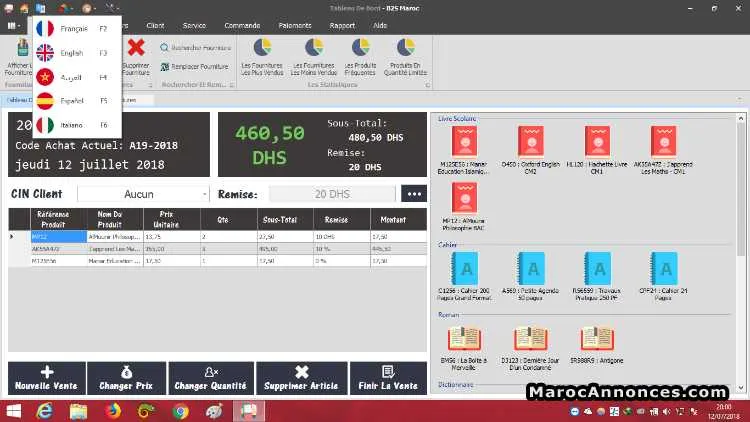This screenshot has width=750, height=422.
Task: Open the Windows Start button
Action: (x=13, y=411)
